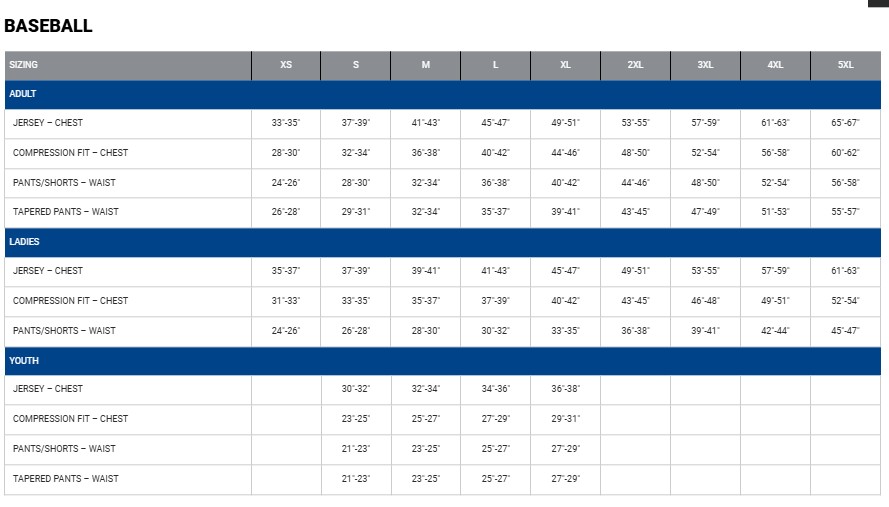
Task: Select Ladies jersey chest 2XL value 49"-51"
Action: click(x=635, y=271)
